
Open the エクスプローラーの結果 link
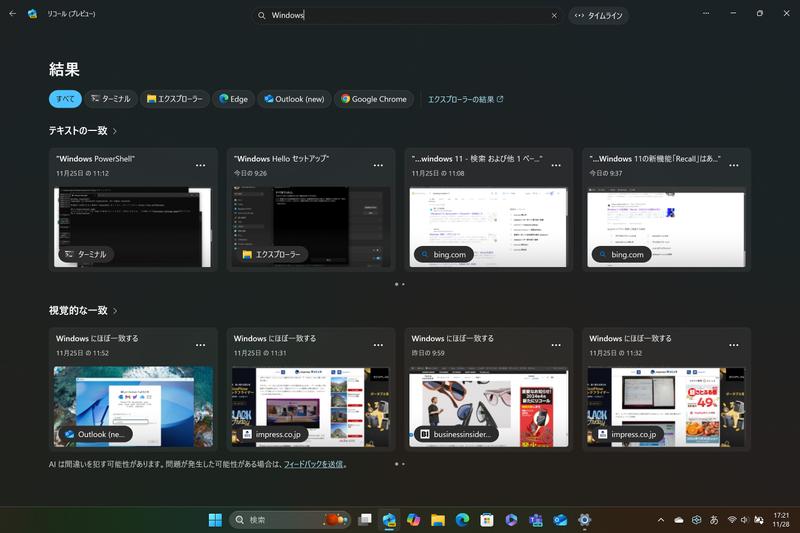point(465,99)
